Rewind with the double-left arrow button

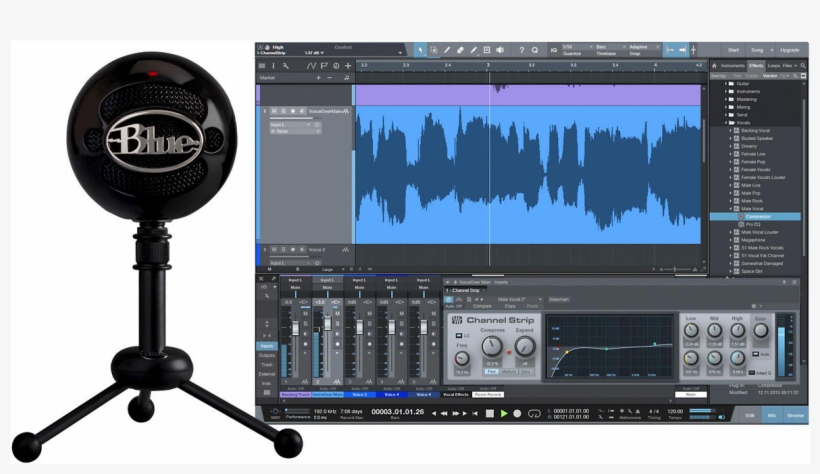pos(443,413)
